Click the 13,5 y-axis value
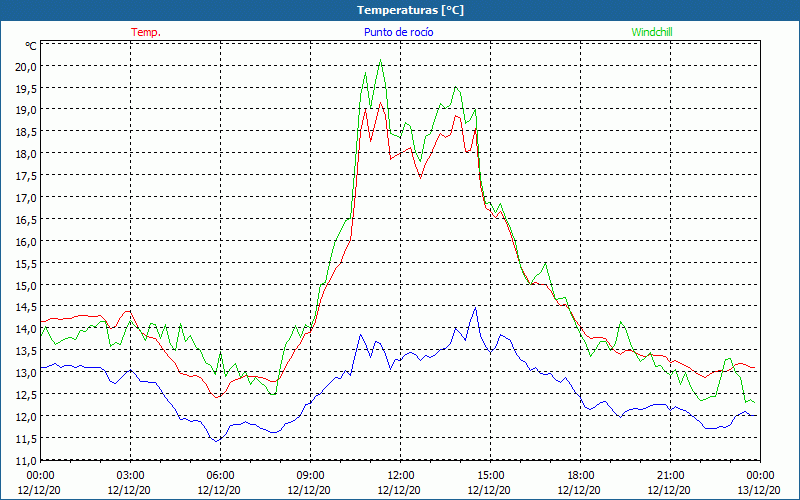Viewport: 800px width, 500px height. coord(27,351)
